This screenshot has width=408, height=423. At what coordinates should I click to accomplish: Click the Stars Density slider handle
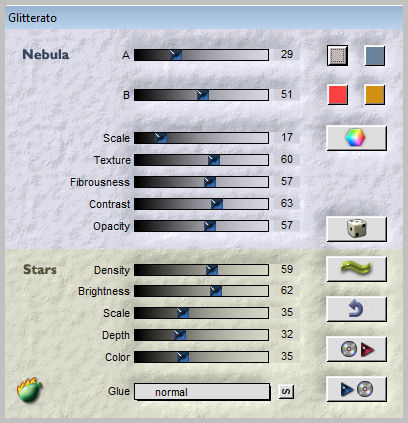[212, 270]
